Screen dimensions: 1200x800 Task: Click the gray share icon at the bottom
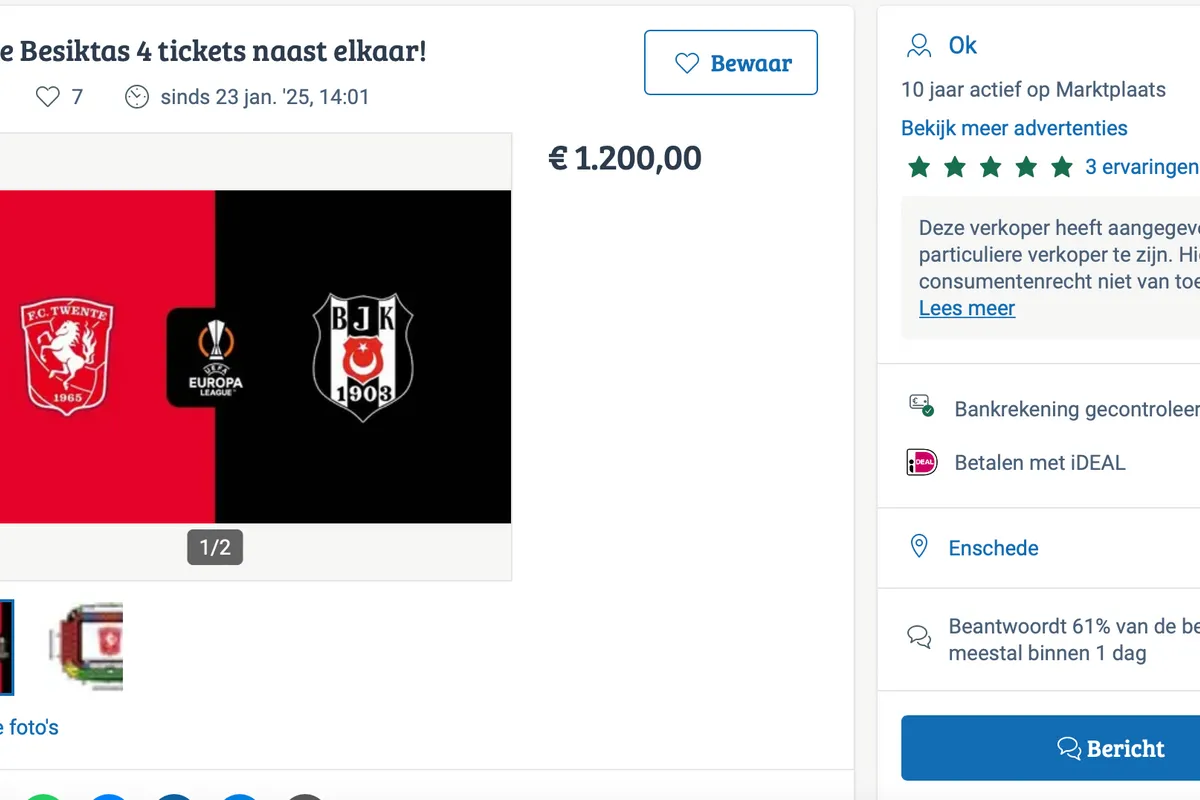(305, 796)
